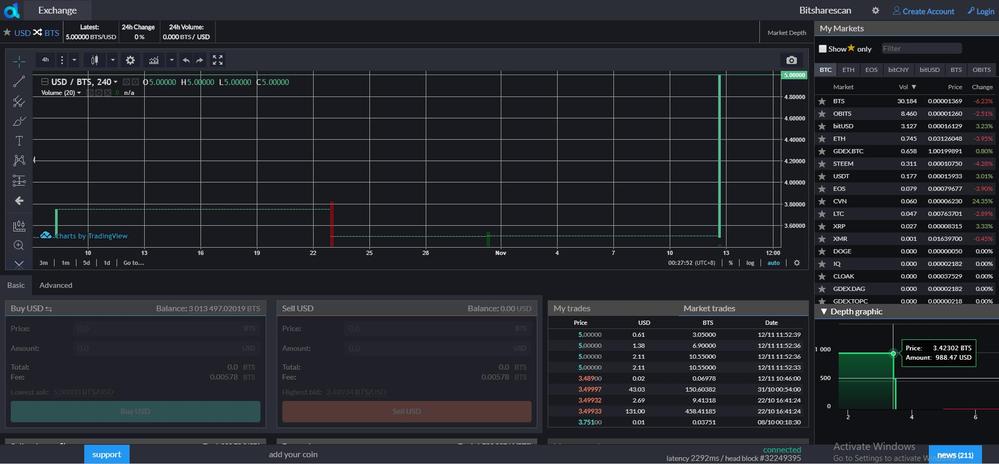Switch to the ETH markets tab
999x464 pixels.
(847, 69)
